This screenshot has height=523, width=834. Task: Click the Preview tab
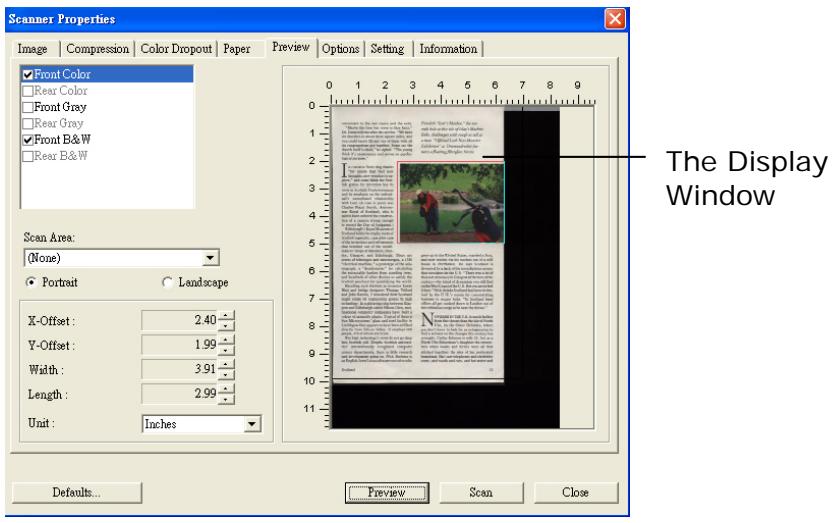point(291,47)
